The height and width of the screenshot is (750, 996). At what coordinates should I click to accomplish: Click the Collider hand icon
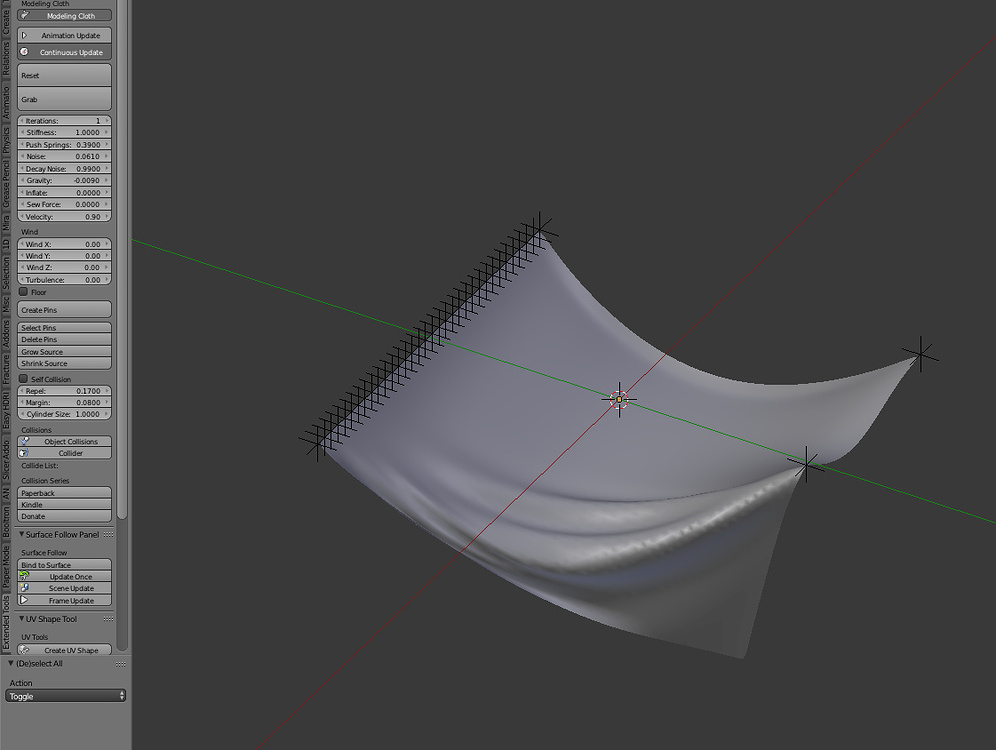point(25,453)
